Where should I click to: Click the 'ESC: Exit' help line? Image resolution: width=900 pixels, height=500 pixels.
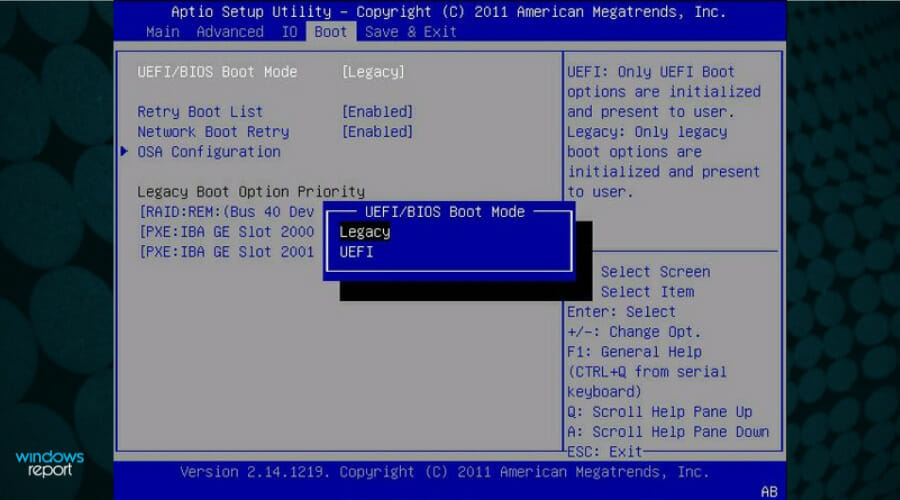tap(604, 452)
